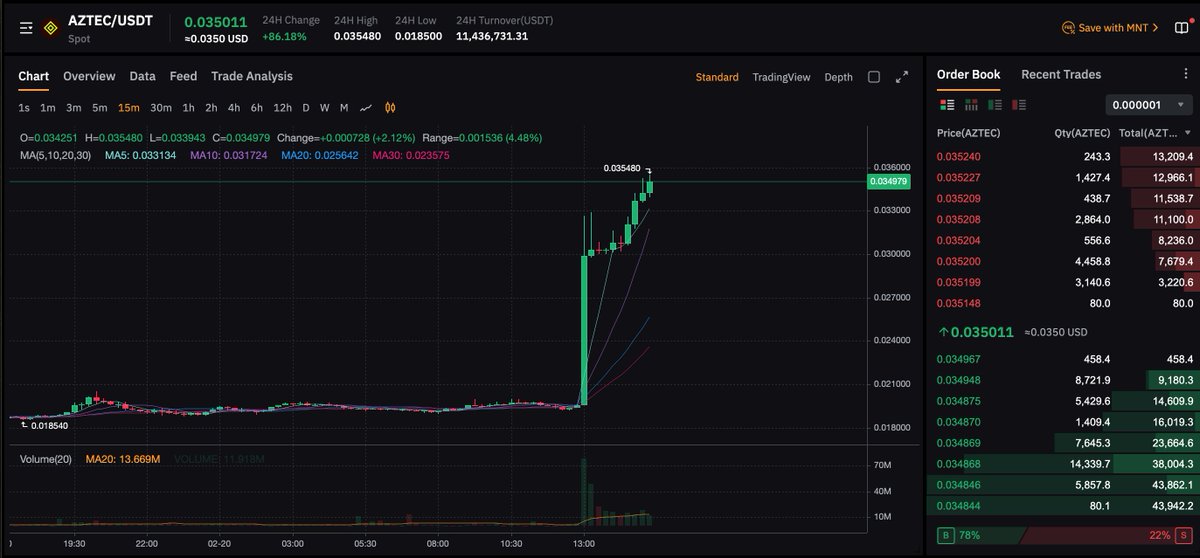Screen dimensions: 1200x558
Task: Click the Qty(AZTEC) column header
Action: pyautogui.click(x=1082, y=133)
